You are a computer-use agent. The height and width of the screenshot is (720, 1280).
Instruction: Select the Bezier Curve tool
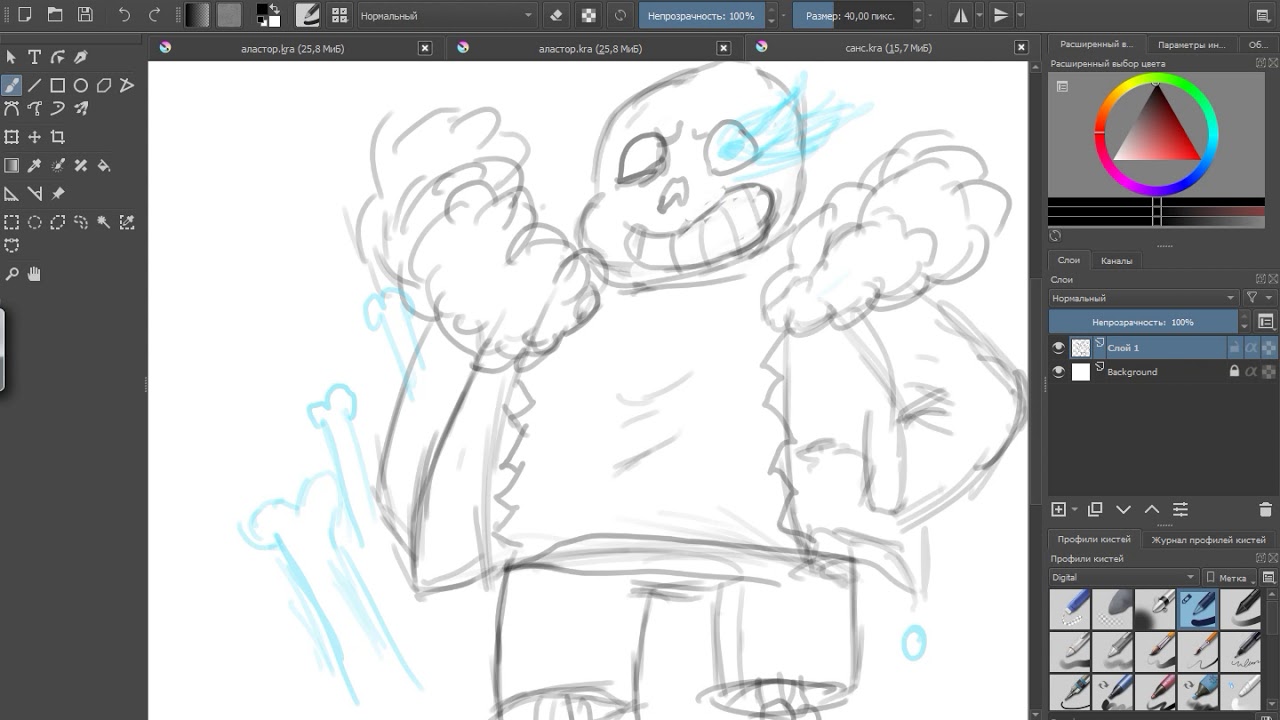click(12, 109)
